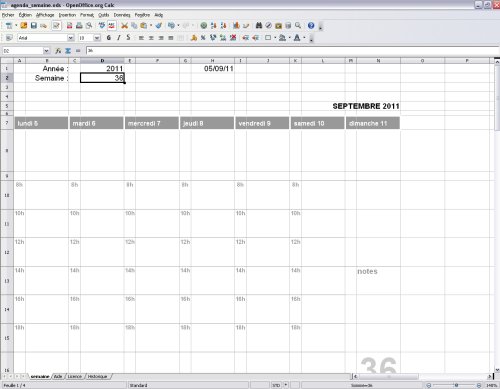The image size is (500, 389).
Task: Insert a chart using the Chart icon
Action: point(236,26)
